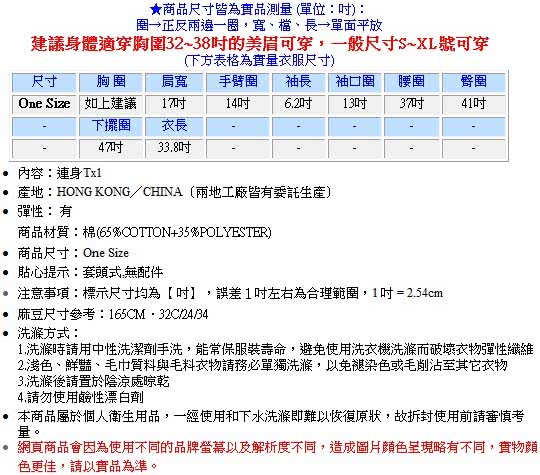The height and width of the screenshot is (475, 540).
Task: Click the red screen color disclaimer text
Action: tap(278, 457)
